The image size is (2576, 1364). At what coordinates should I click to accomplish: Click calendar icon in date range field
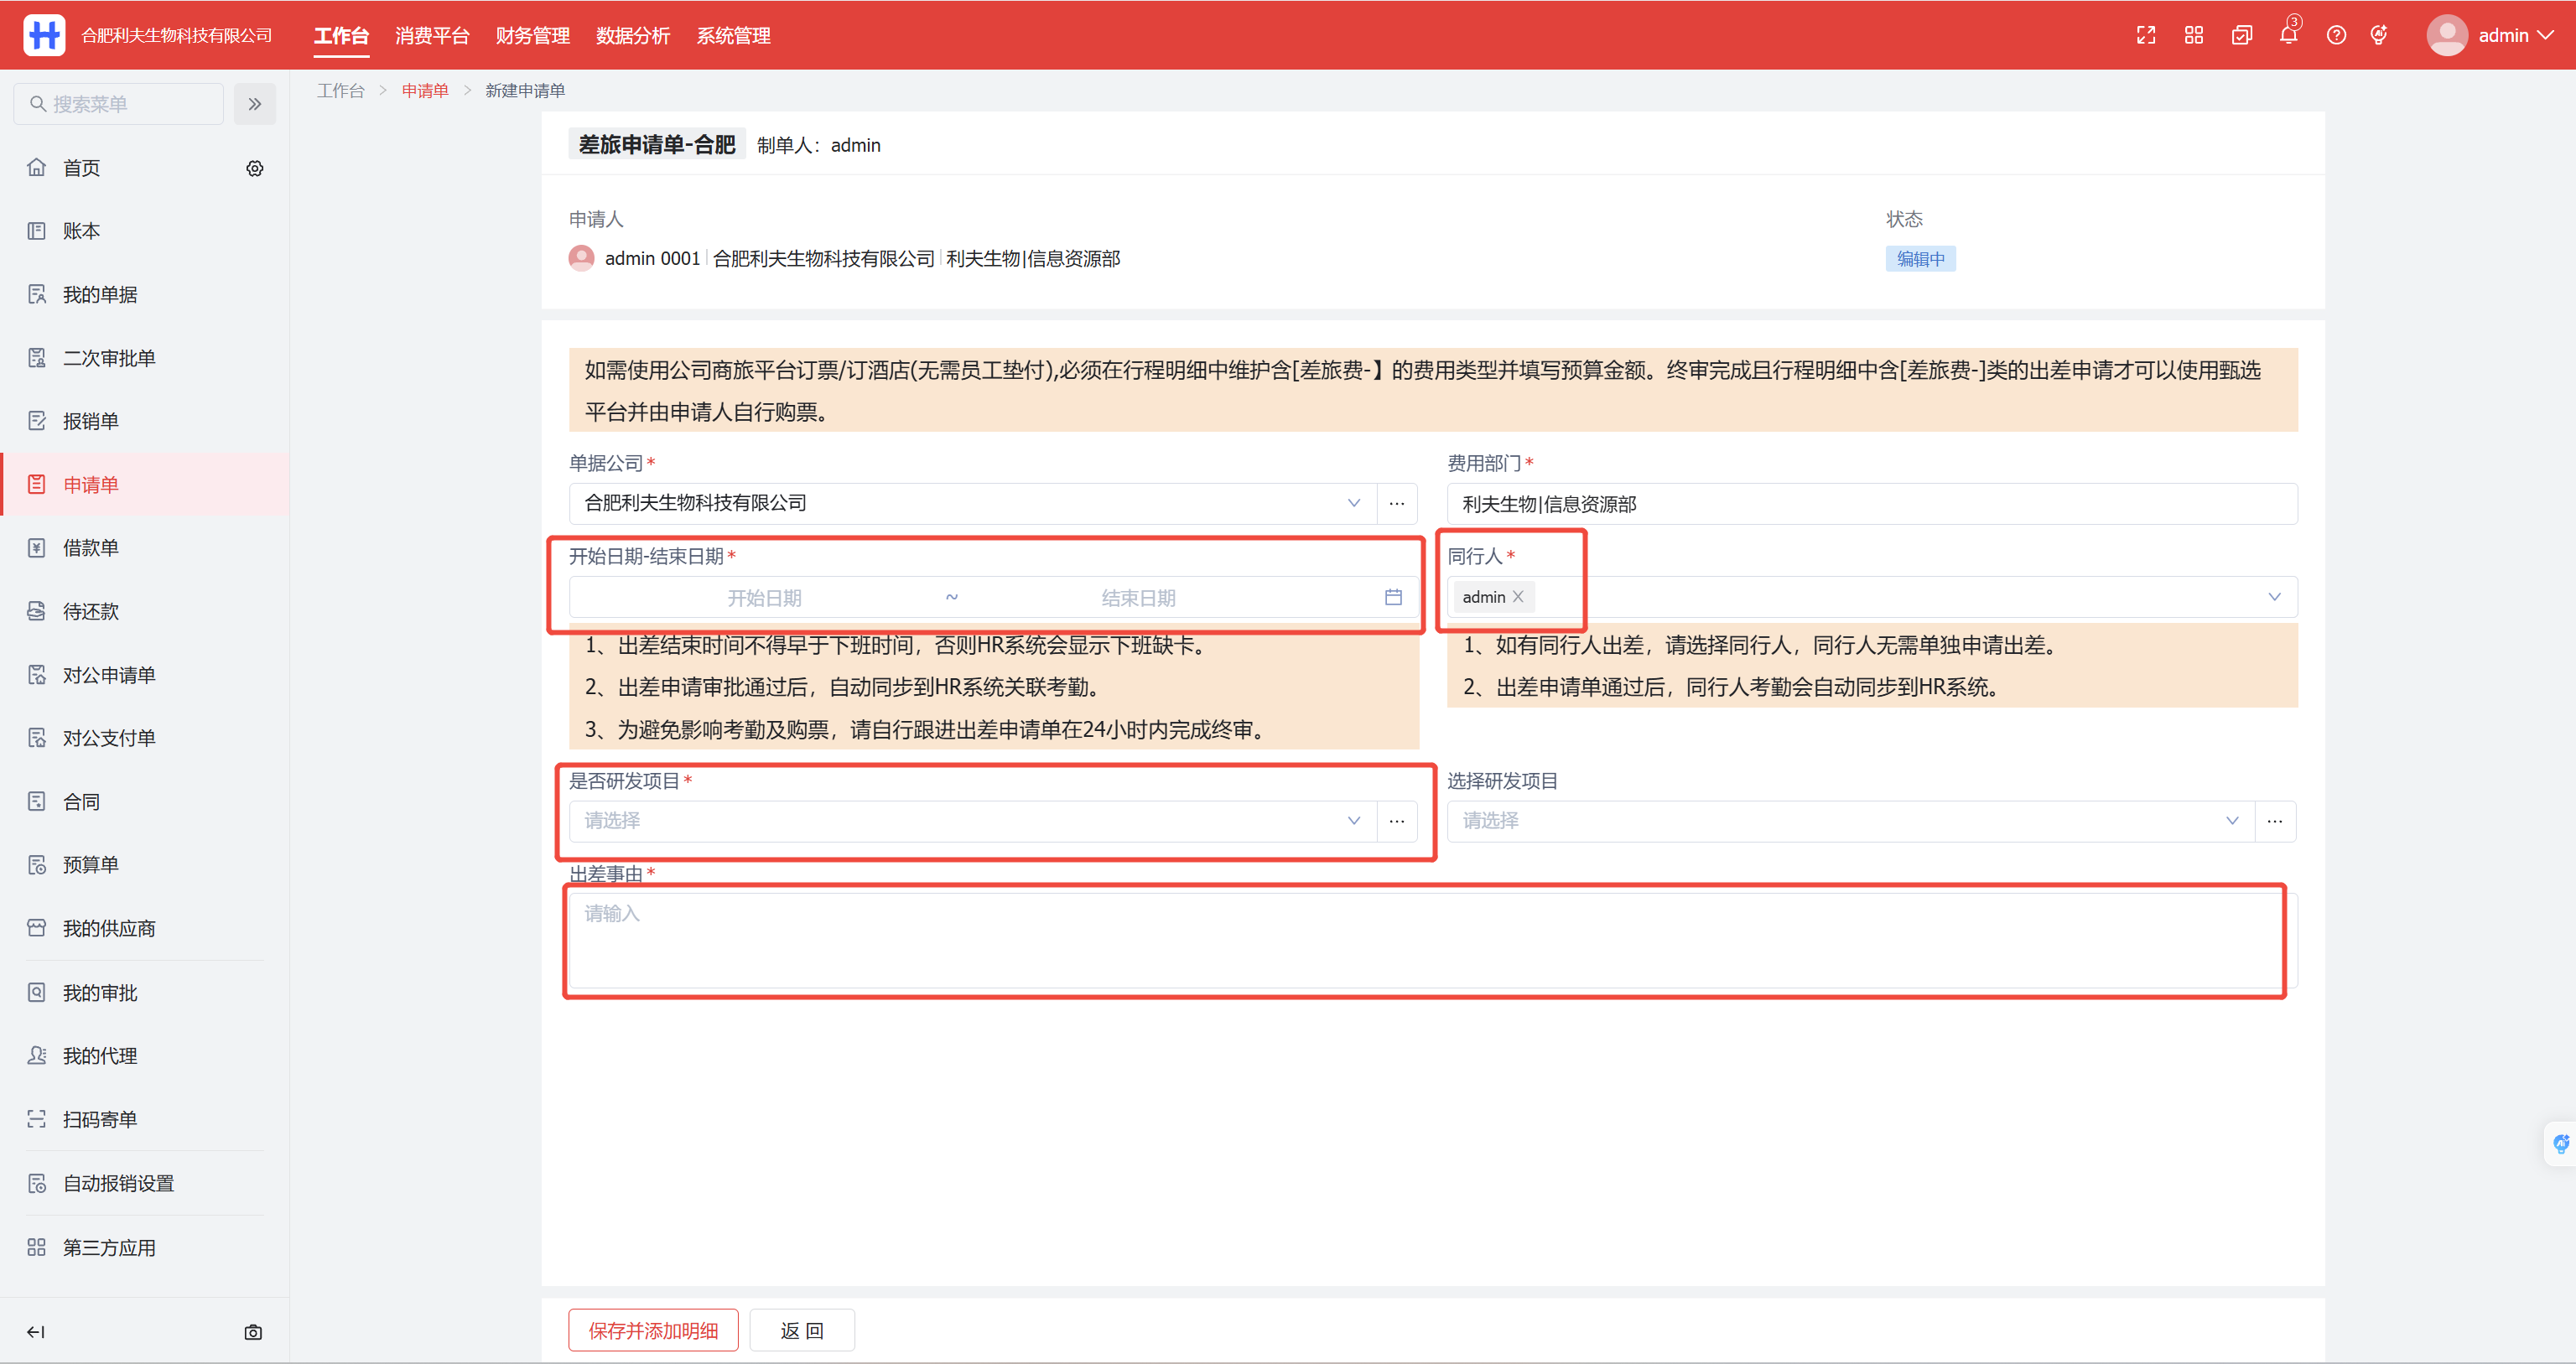click(1393, 597)
